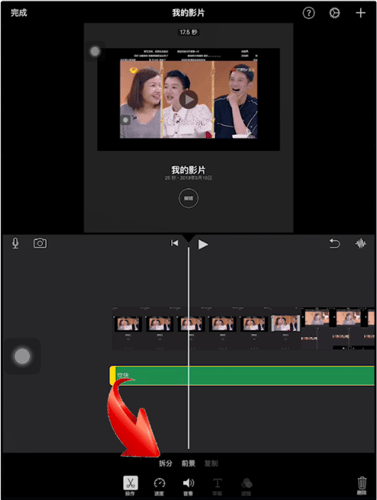Choose 复制 to duplicate the clip
The image size is (377, 500).
point(211,463)
